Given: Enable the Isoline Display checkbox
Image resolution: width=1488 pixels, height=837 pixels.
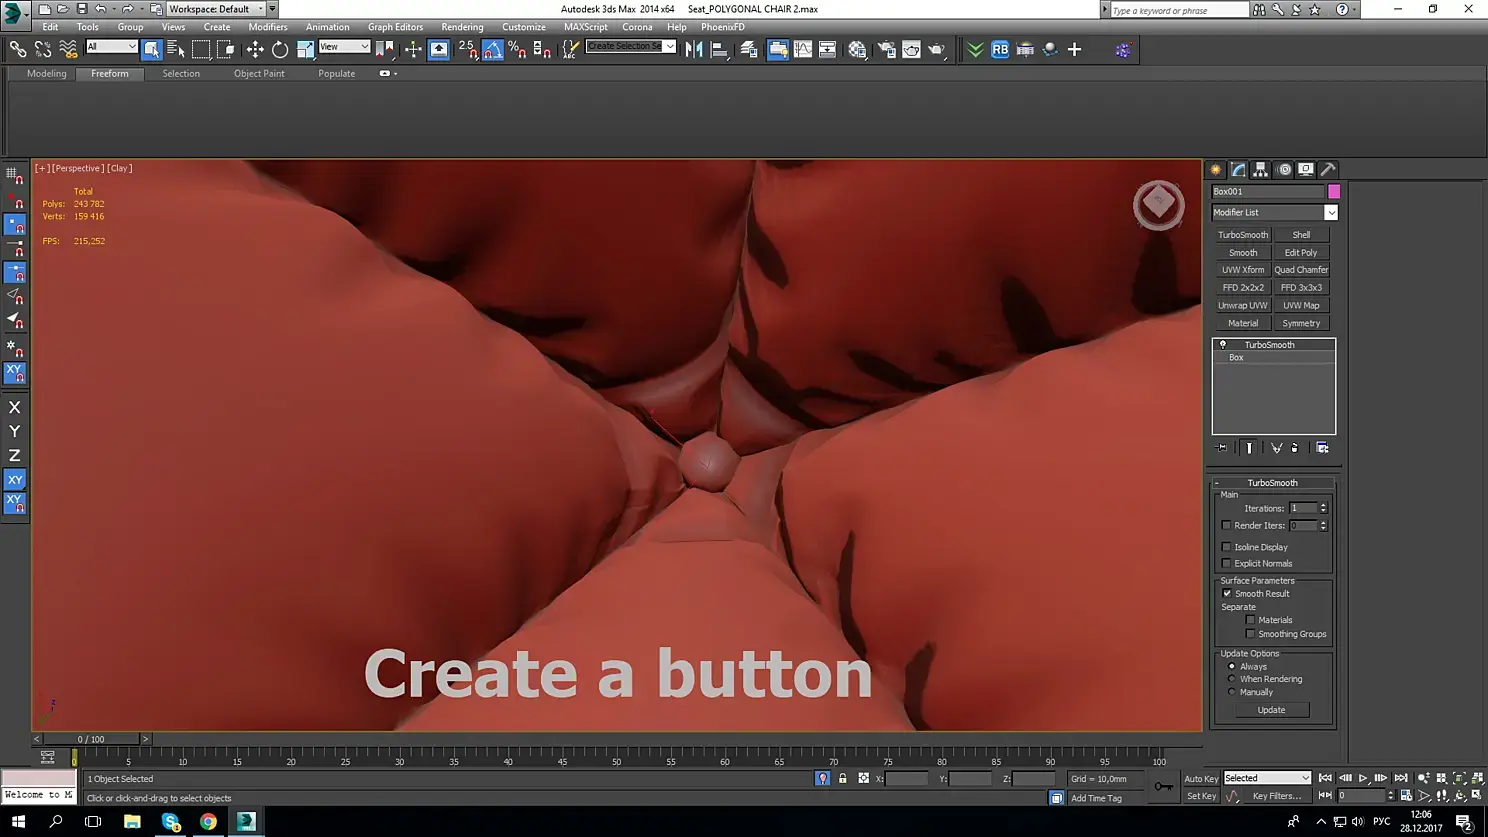Looking at the screenshot, I should [1227, 547].
